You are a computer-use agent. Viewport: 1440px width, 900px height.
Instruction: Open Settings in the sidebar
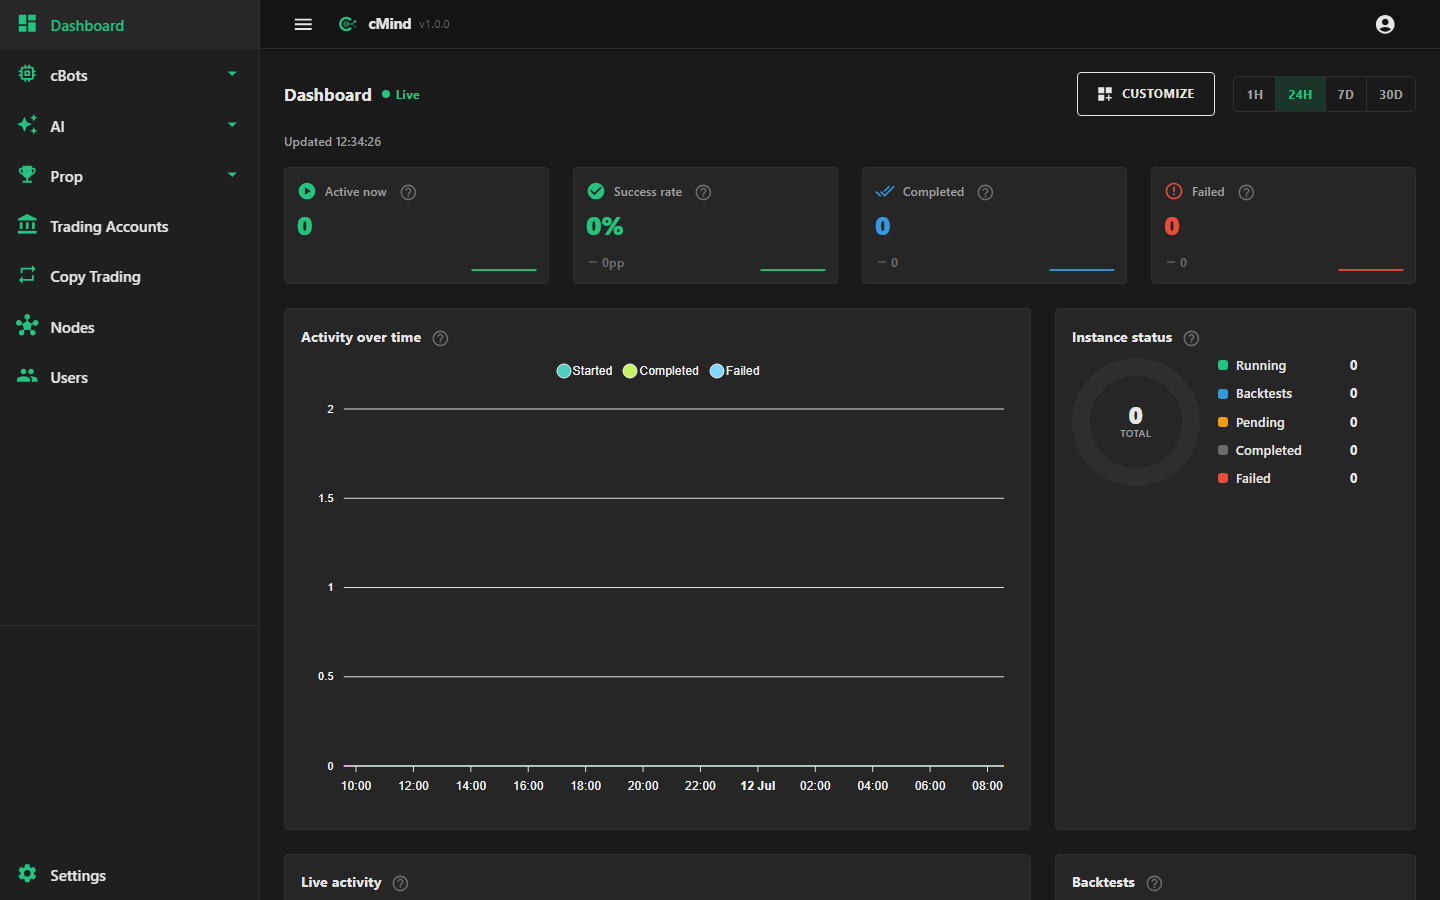(130, 875)
